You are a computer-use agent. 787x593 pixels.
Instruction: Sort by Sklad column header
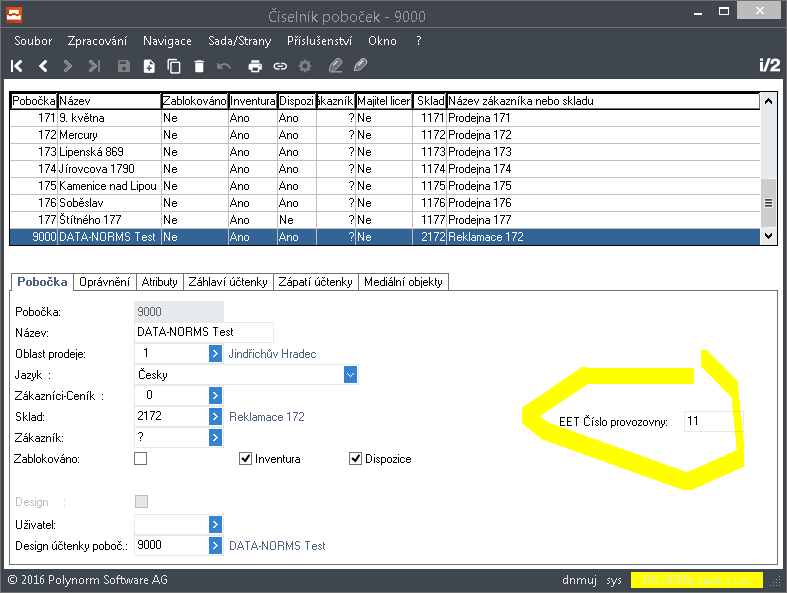(430, 101)
